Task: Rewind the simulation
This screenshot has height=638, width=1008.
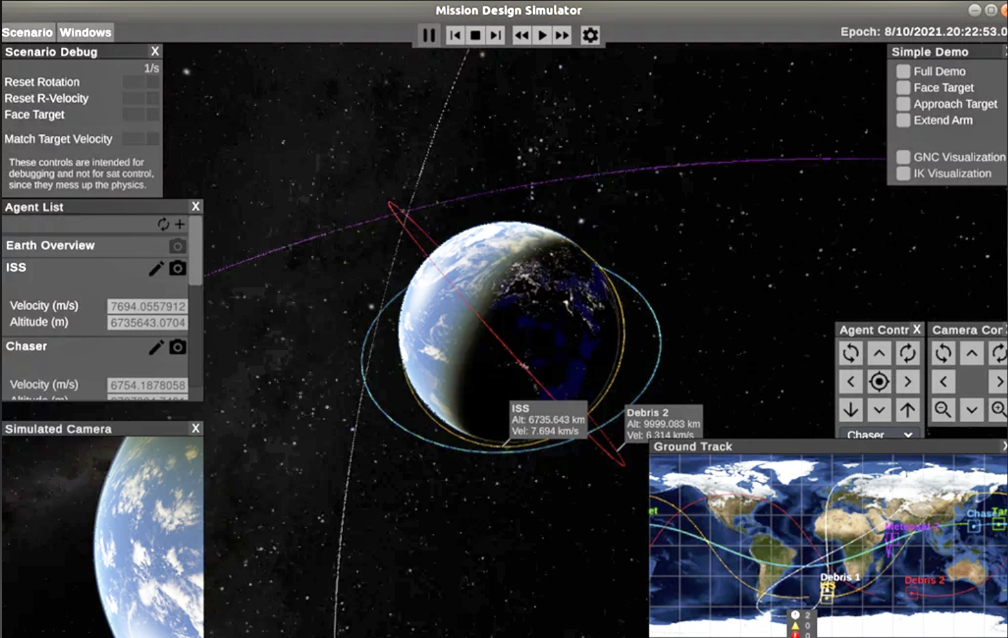Action: 522,35
